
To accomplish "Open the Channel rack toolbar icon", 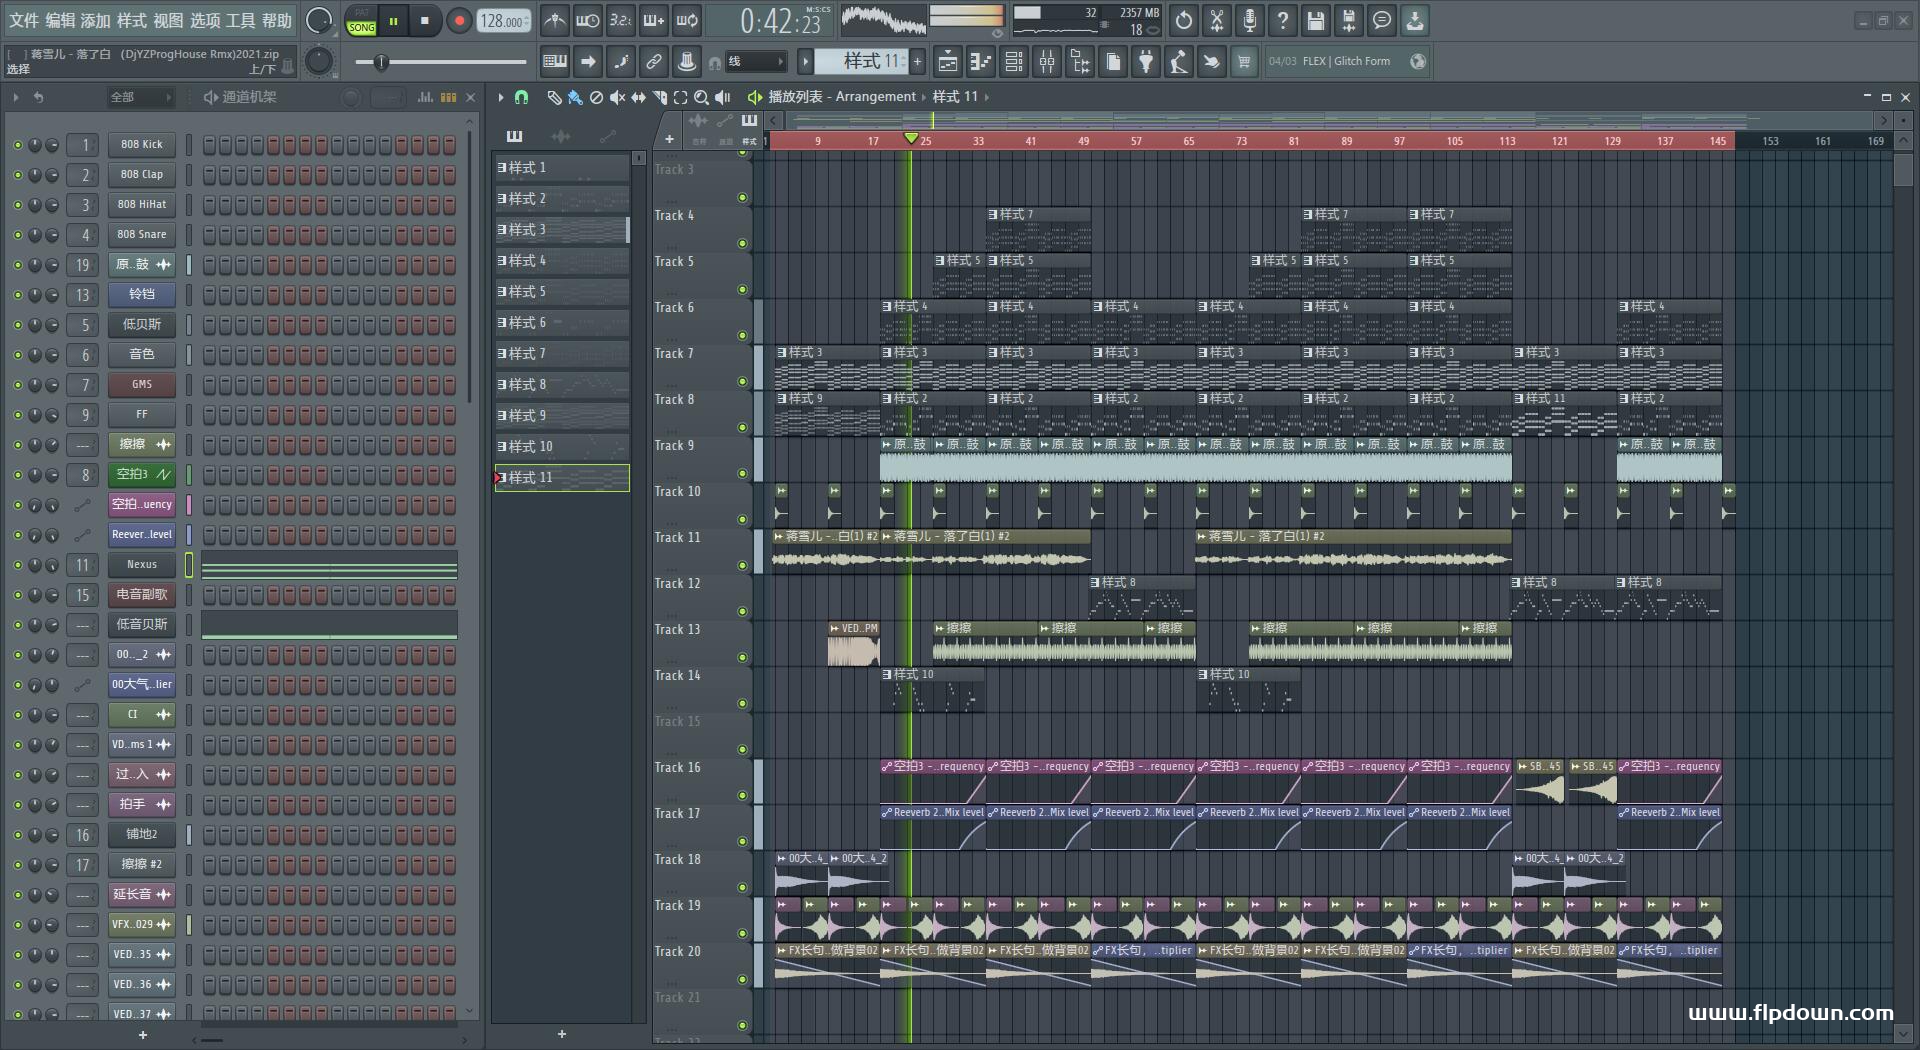I will 1014,62.
